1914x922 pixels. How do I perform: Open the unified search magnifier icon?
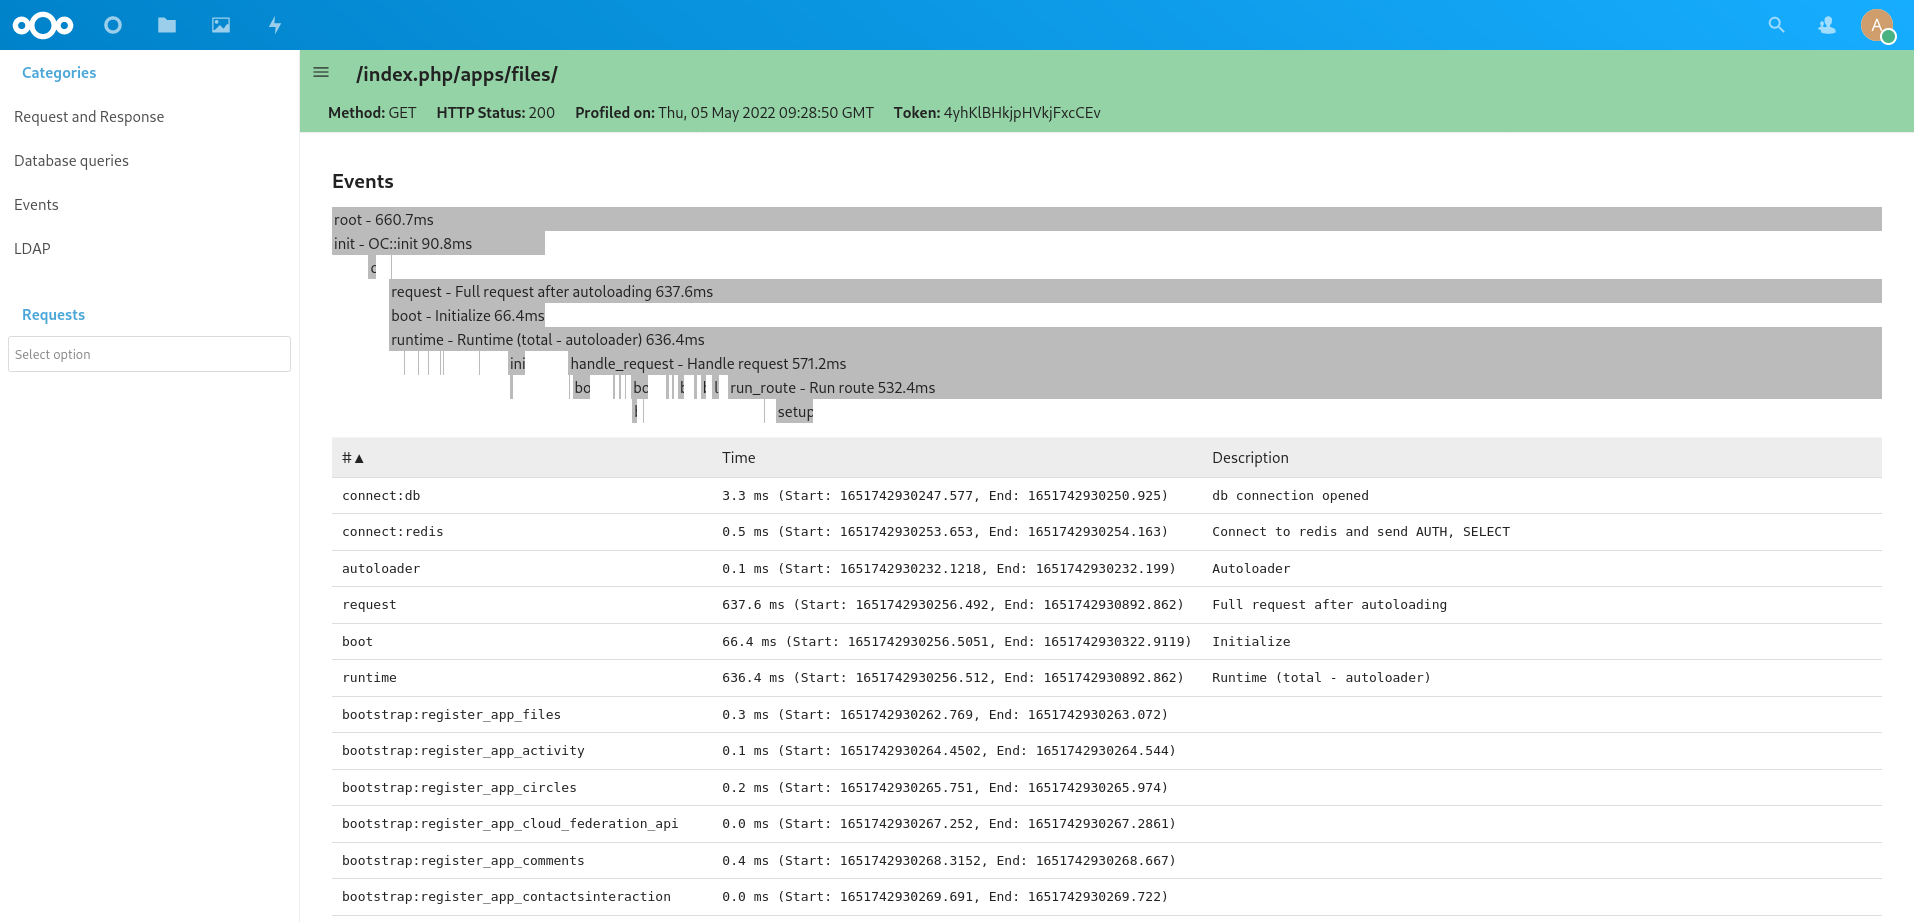[x=1777, y=25]
